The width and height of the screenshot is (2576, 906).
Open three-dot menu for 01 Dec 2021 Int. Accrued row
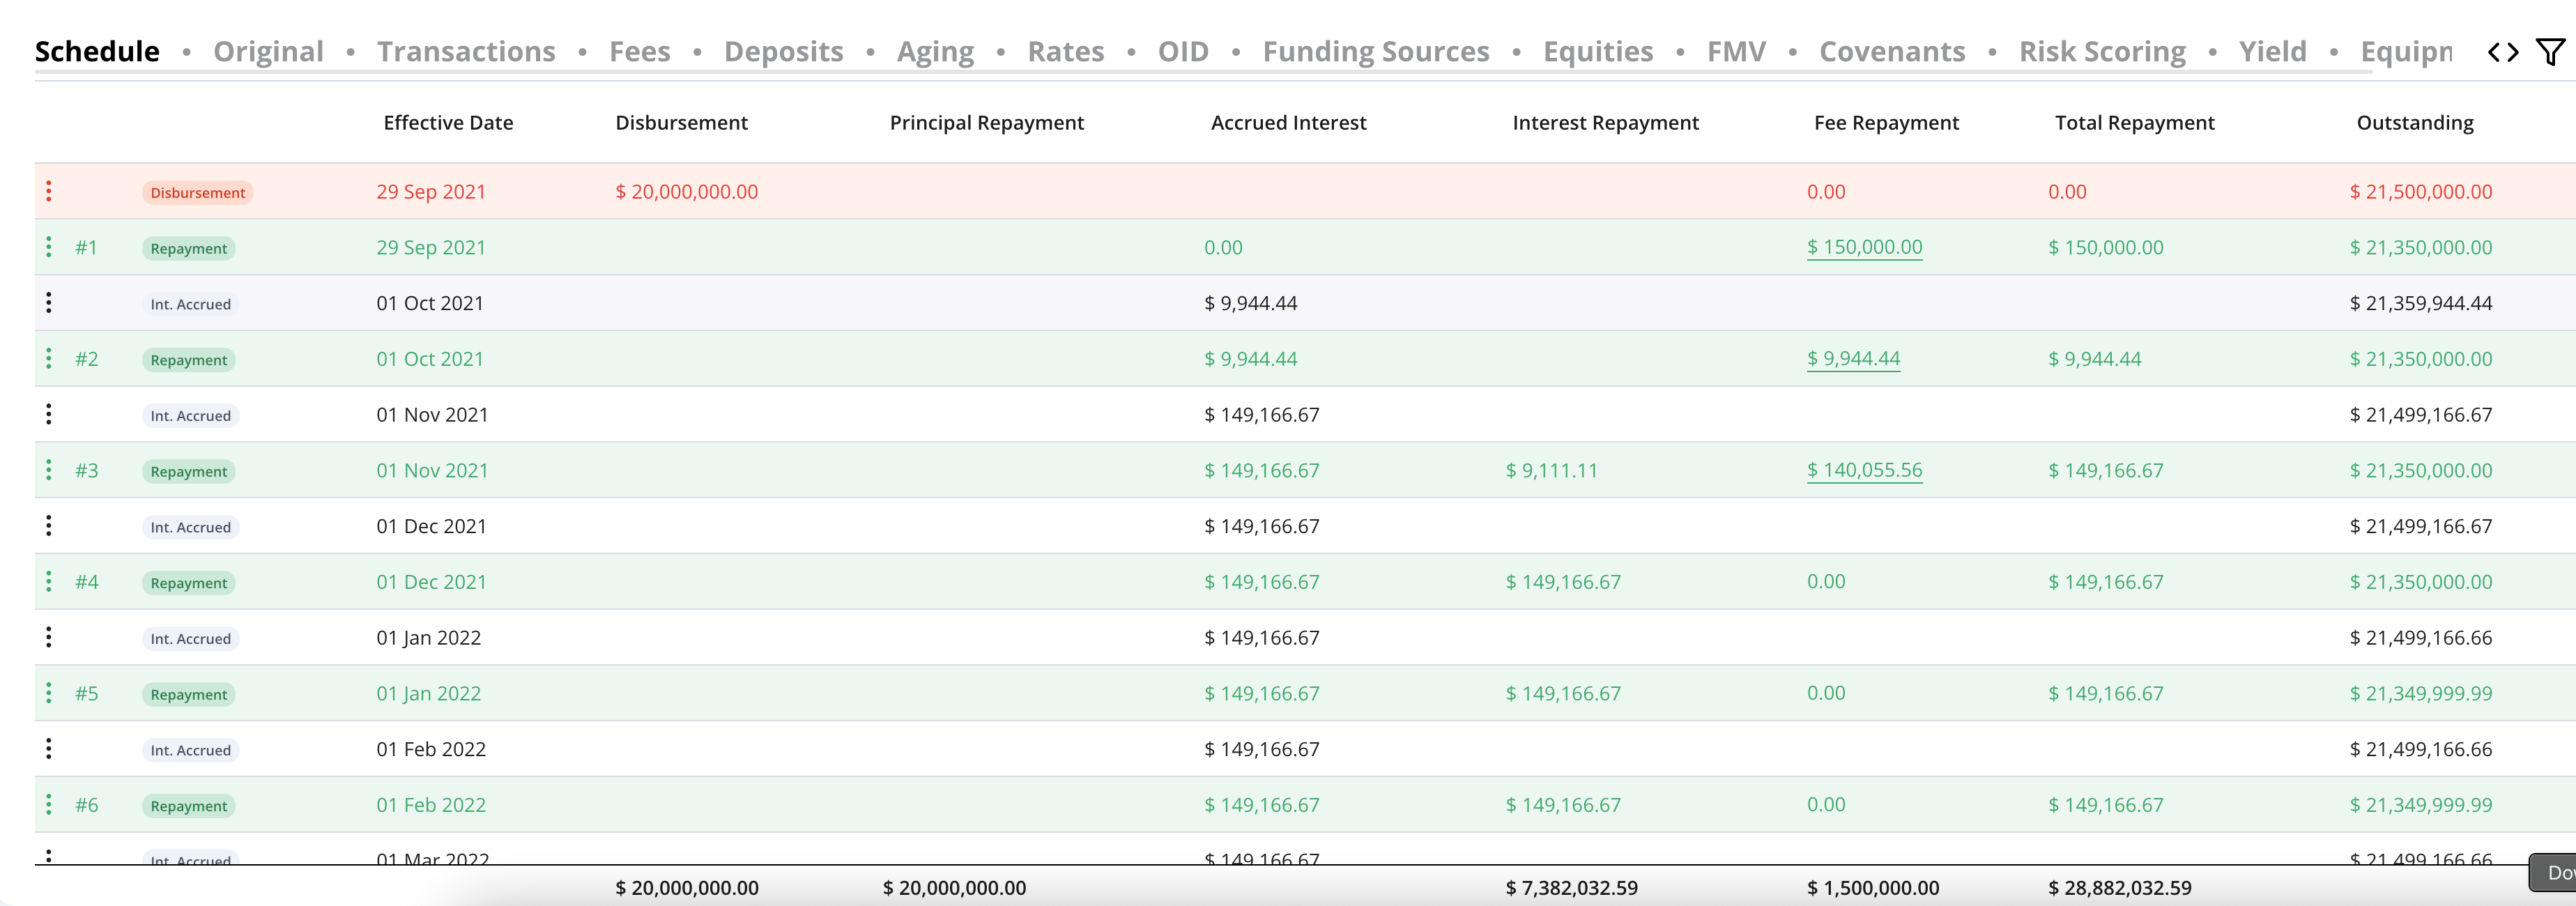pyautogui.click(x=49, y=526)
